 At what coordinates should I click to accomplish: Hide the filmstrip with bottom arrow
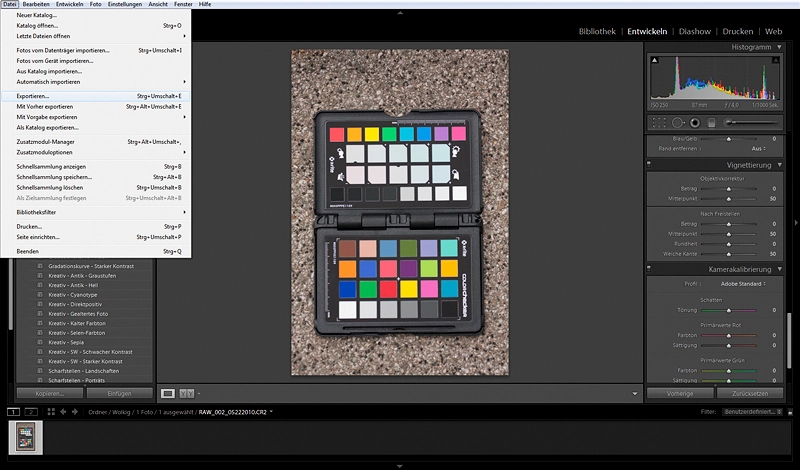click(400, 466)
